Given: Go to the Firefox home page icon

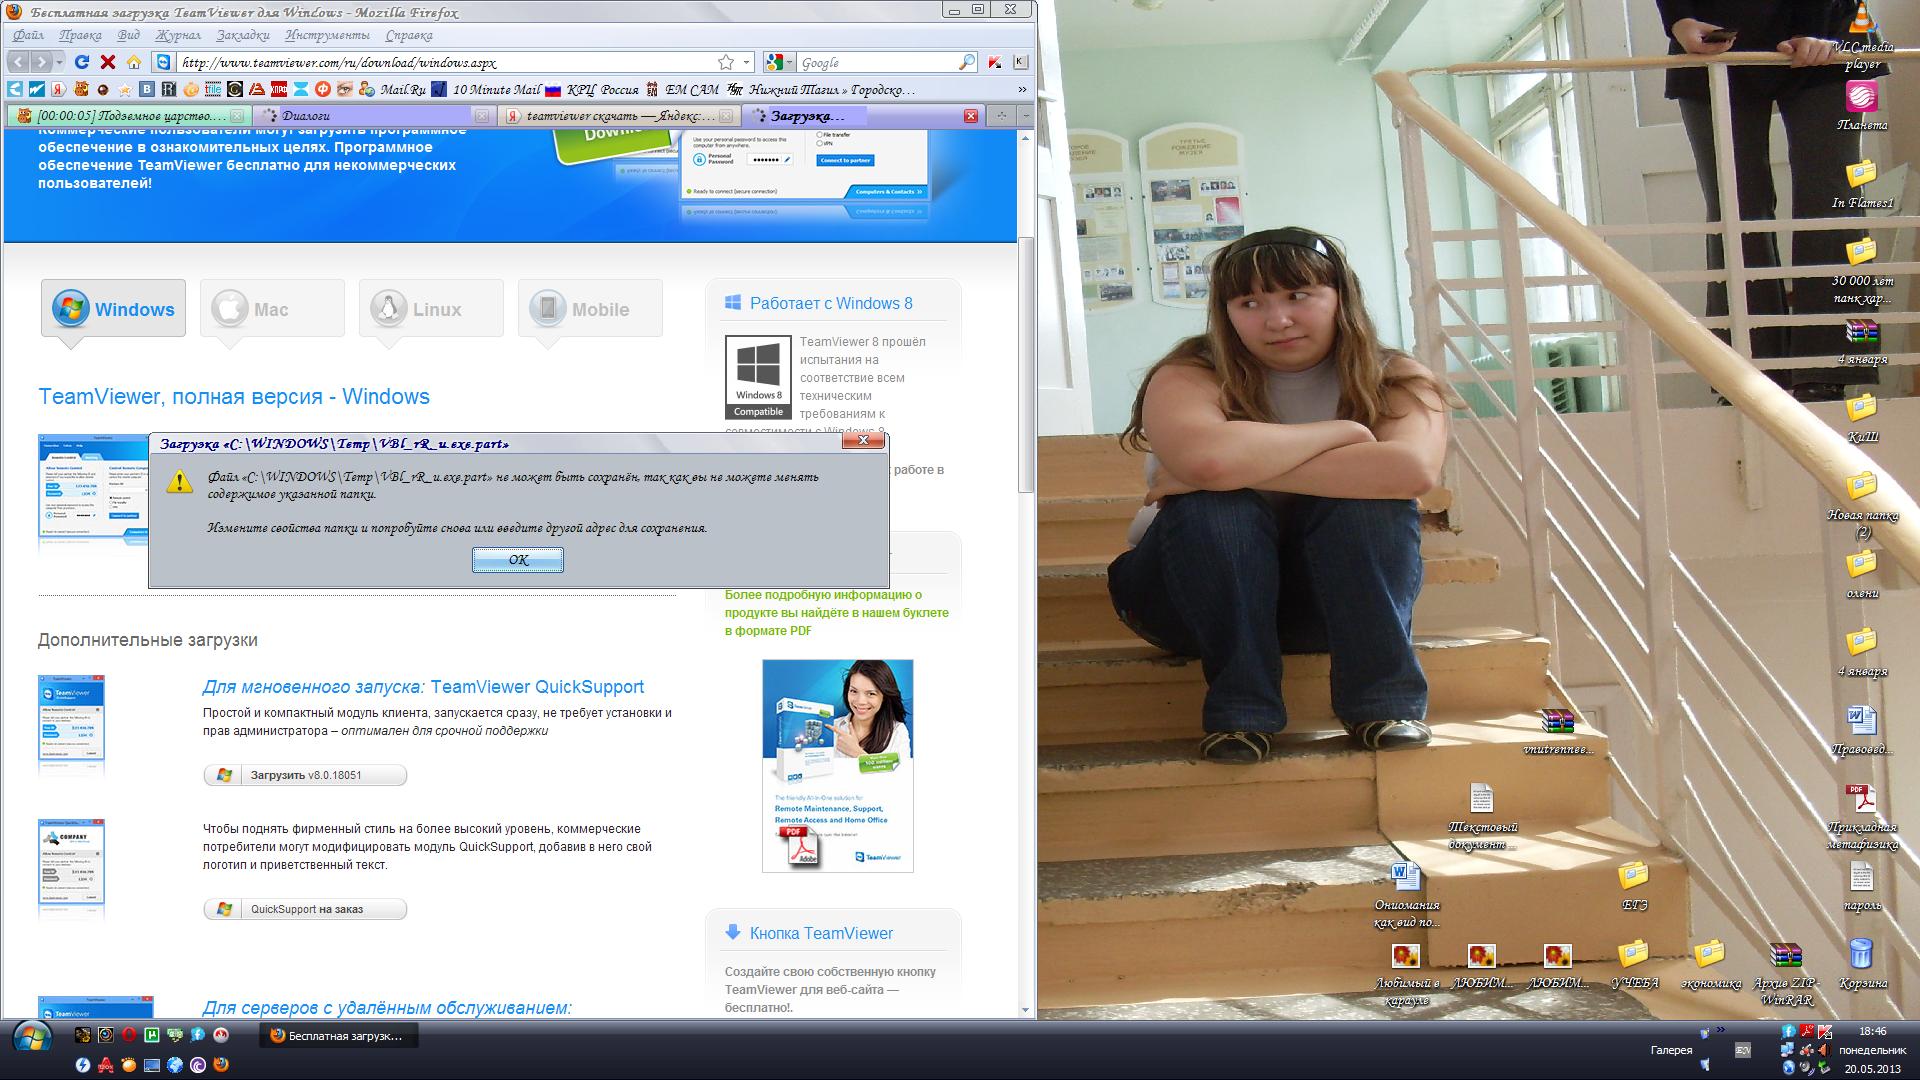Looking at the screenshot, I should click(x=134, y=62).
